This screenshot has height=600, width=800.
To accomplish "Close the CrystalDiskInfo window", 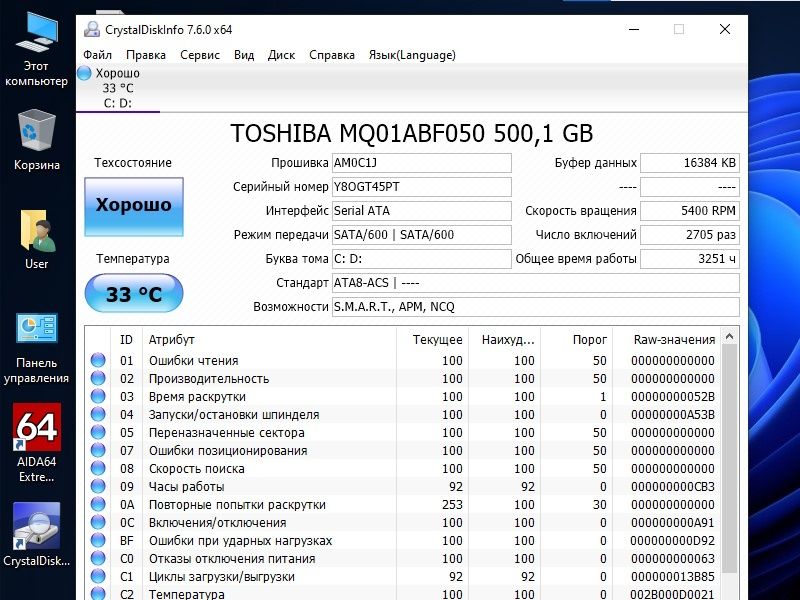I will [x=725, y=29].
